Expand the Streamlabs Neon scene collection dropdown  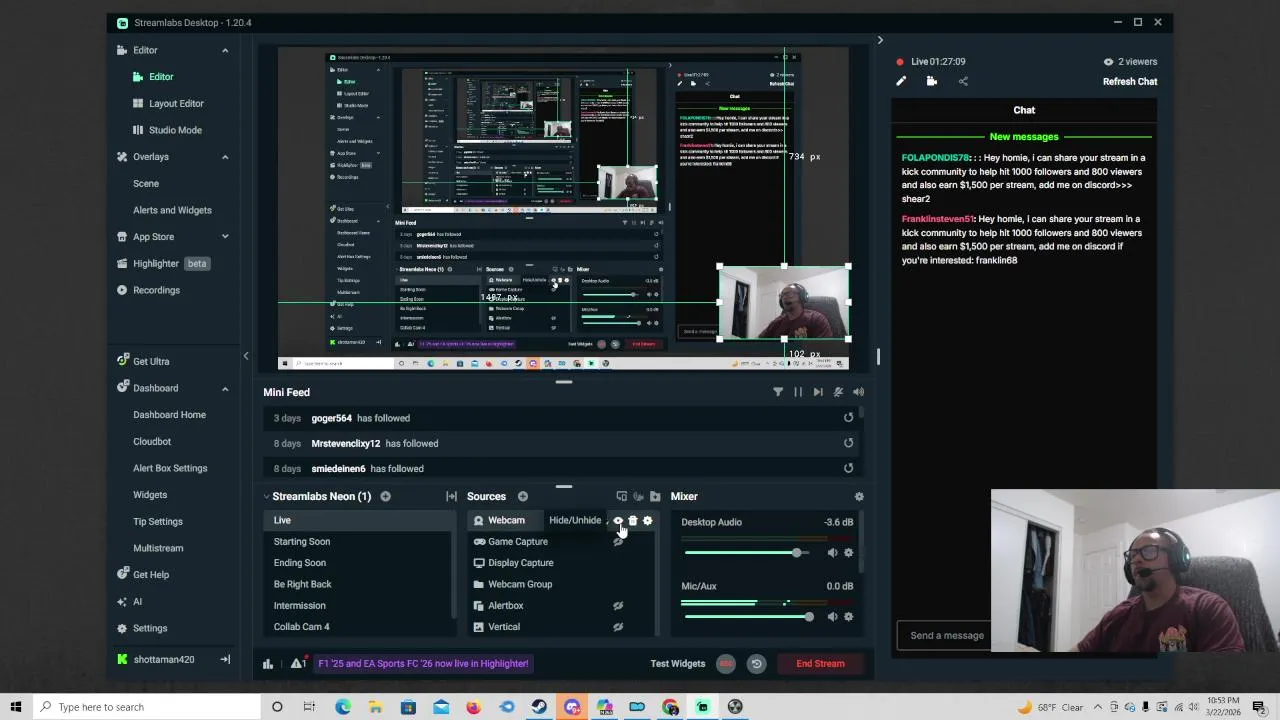point(267,496)
